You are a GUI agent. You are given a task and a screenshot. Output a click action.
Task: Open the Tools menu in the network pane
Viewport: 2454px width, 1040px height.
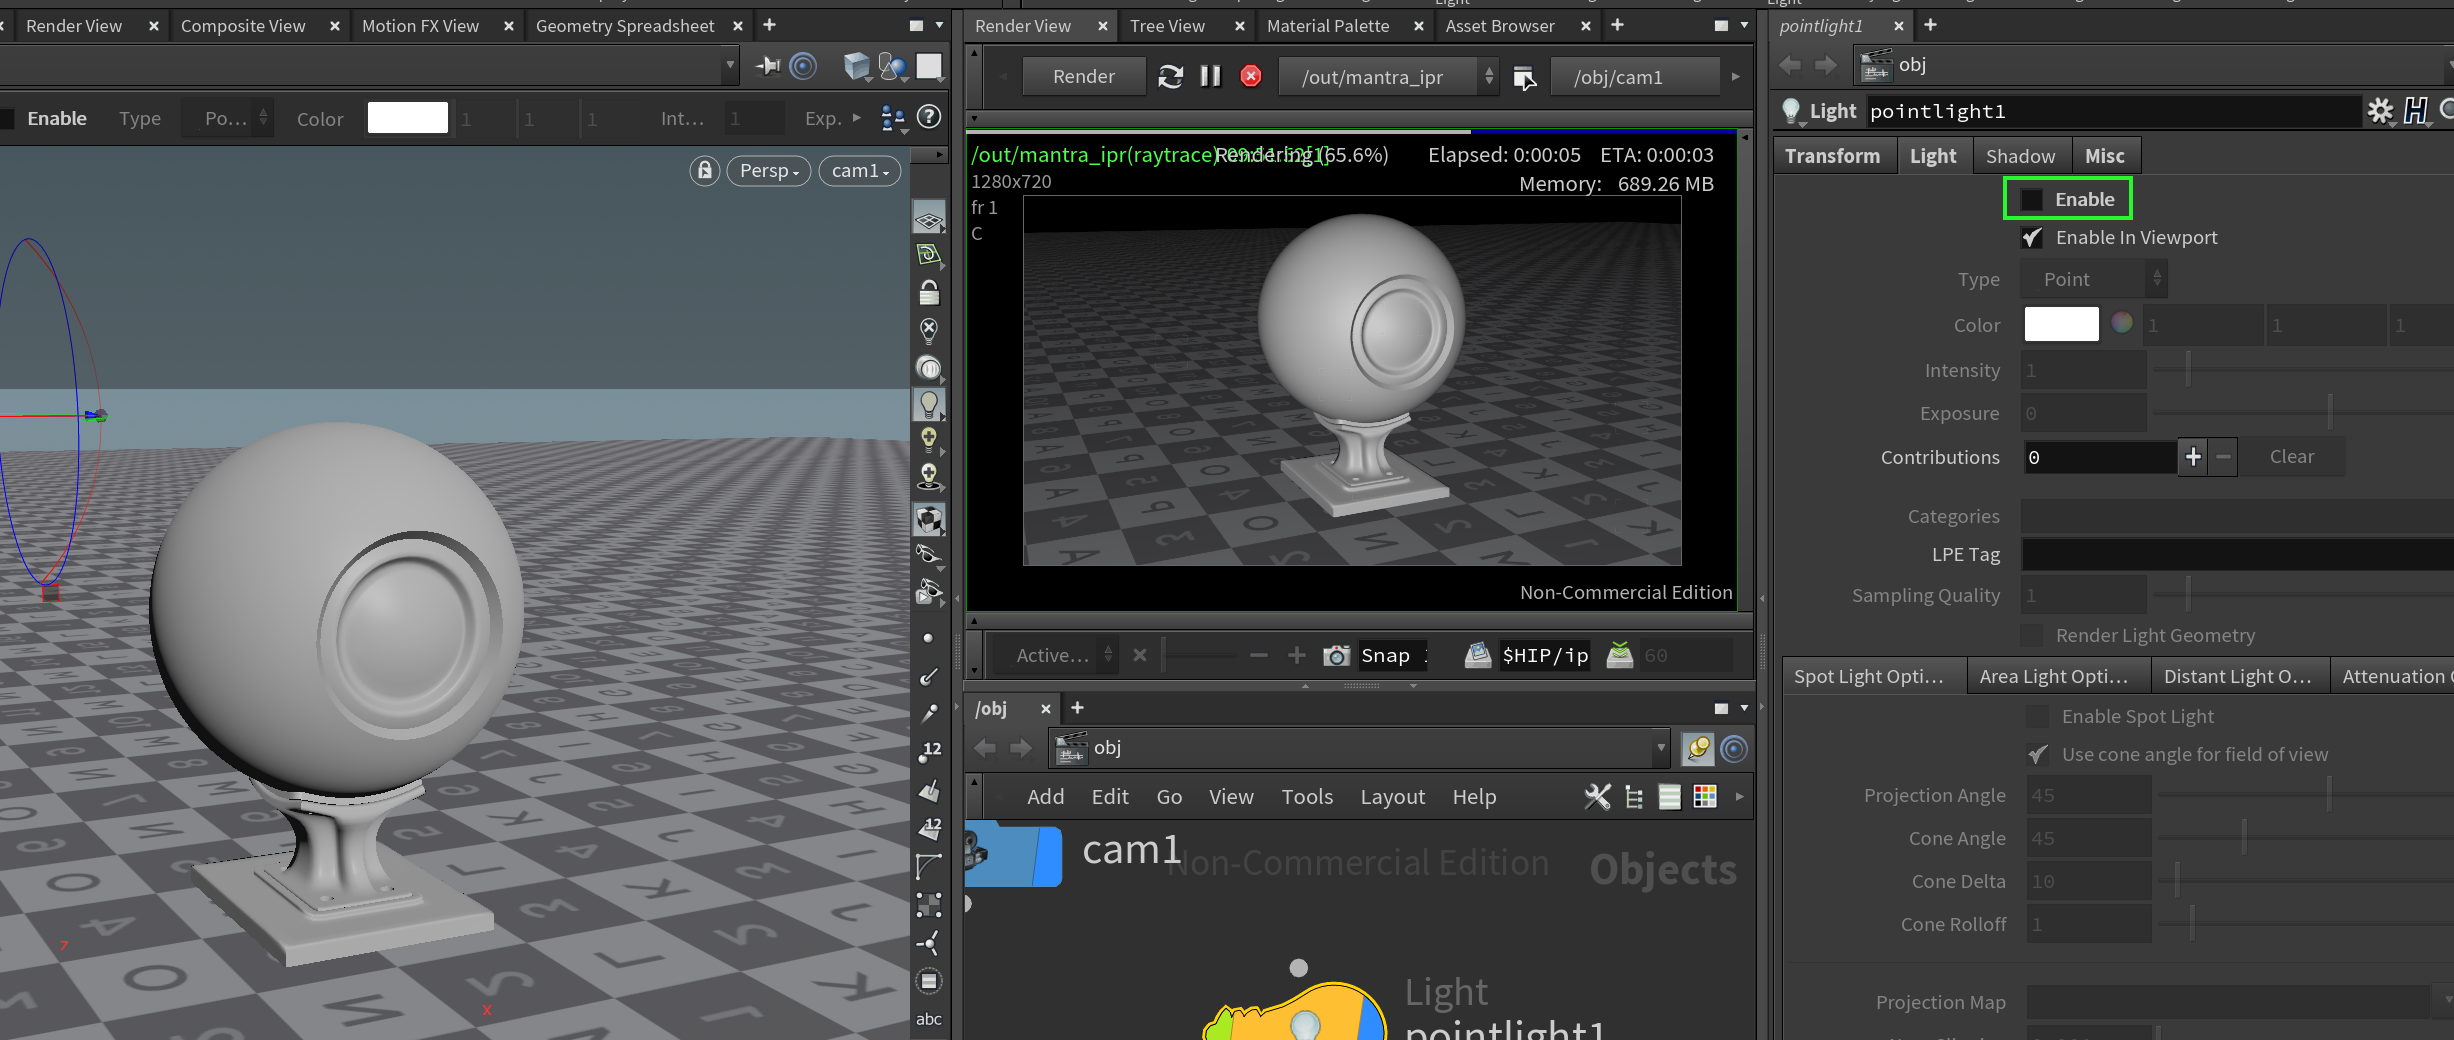click(x=1306, y=797)
